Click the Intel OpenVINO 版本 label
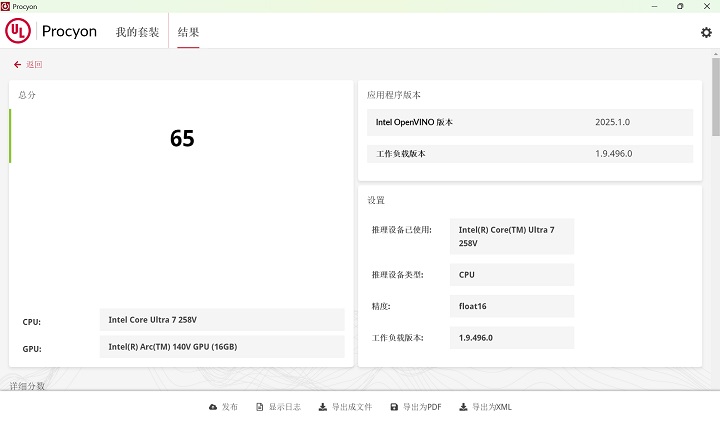 414,122
